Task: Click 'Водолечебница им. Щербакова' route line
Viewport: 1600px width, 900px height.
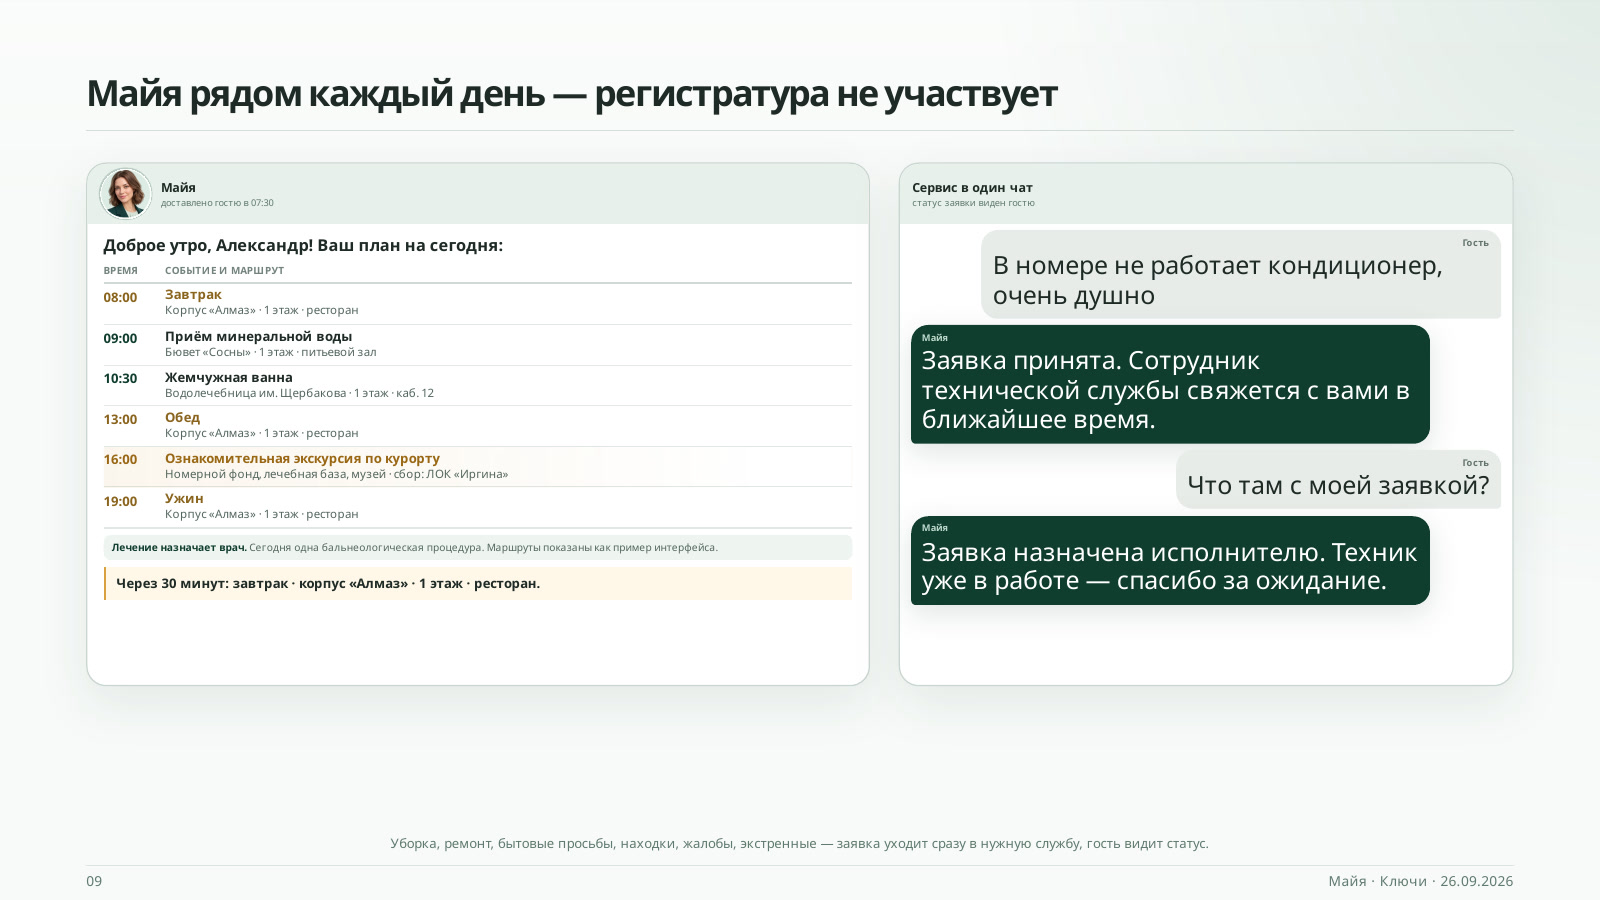Action: pyautogui.click(x=299, y=393)
